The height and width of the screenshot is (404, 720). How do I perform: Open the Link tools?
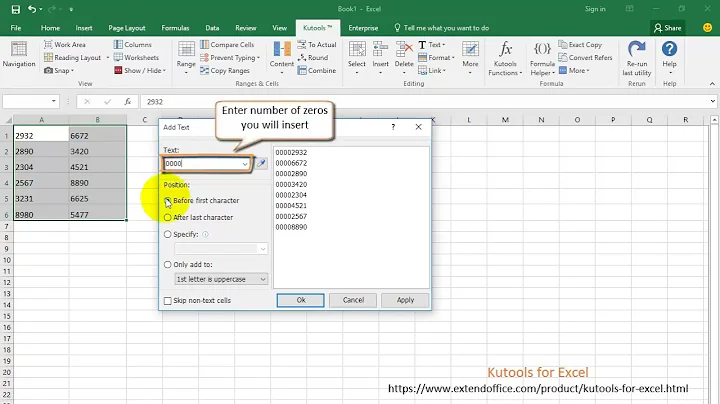pos(433,70)
